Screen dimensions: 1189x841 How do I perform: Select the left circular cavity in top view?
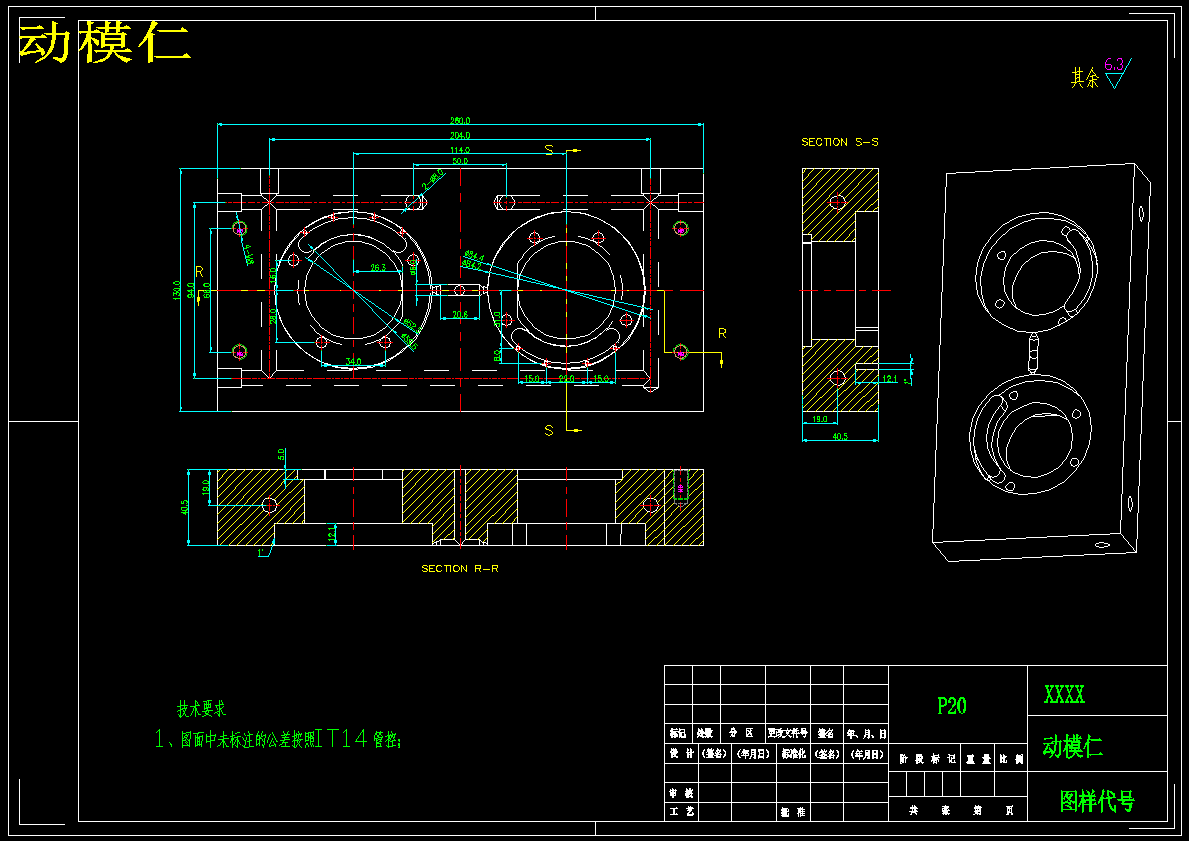(353, 290)
